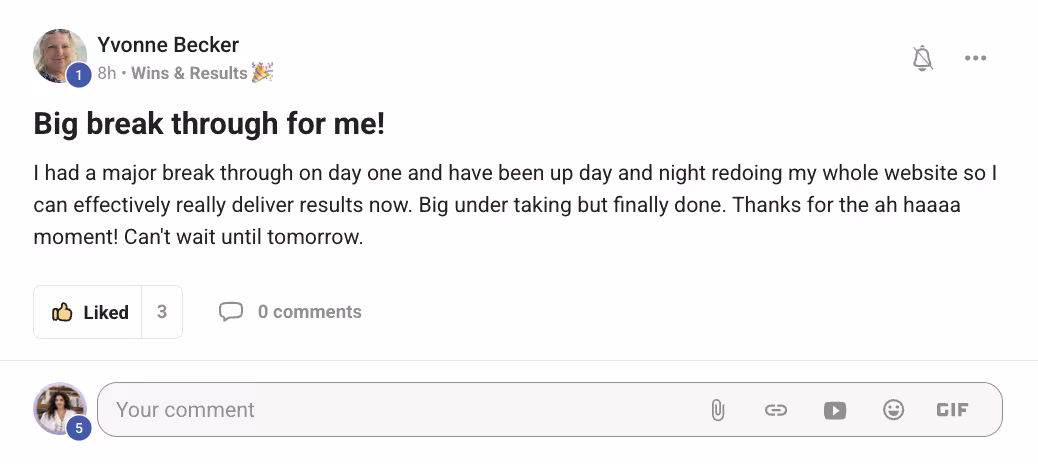The height and width of the screenshot is (464, 1038).
Task: Focus the Your comment input field
Action: click(400, 410)
